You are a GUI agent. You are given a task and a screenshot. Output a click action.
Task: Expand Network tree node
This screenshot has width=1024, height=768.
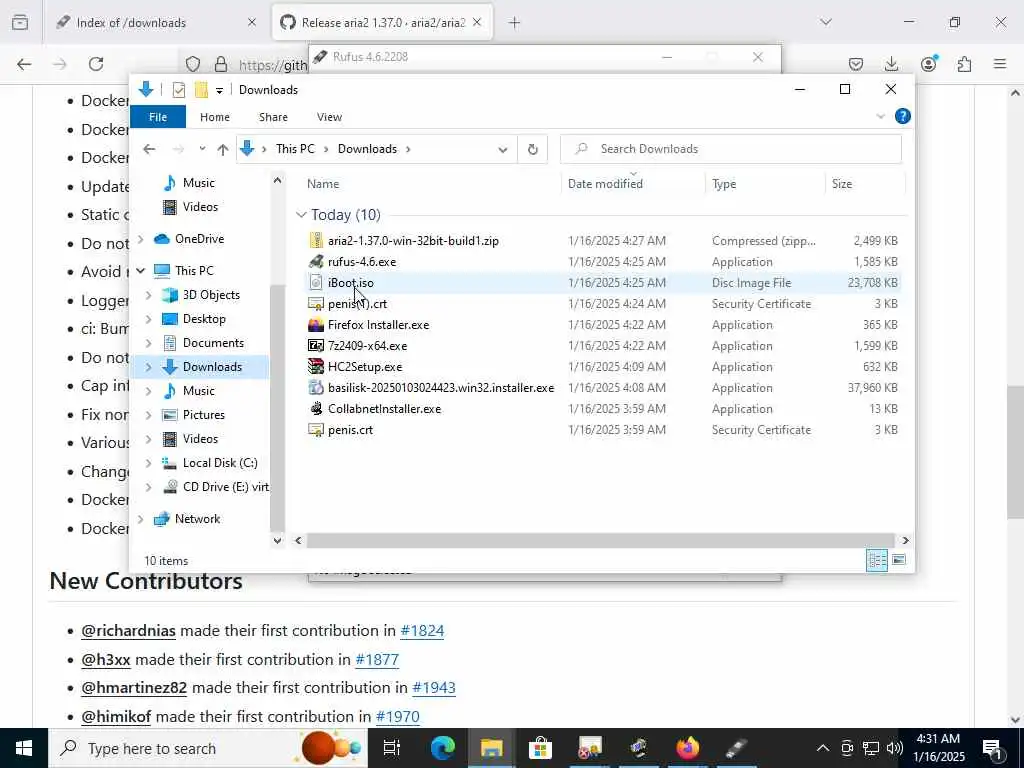pyautogui.click(x=140, y=519)
